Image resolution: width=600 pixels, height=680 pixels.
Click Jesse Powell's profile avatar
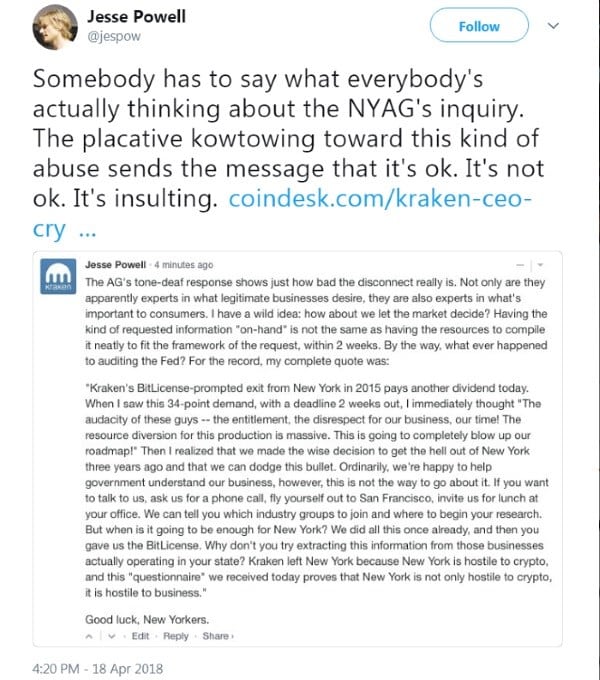click(54, 26)
